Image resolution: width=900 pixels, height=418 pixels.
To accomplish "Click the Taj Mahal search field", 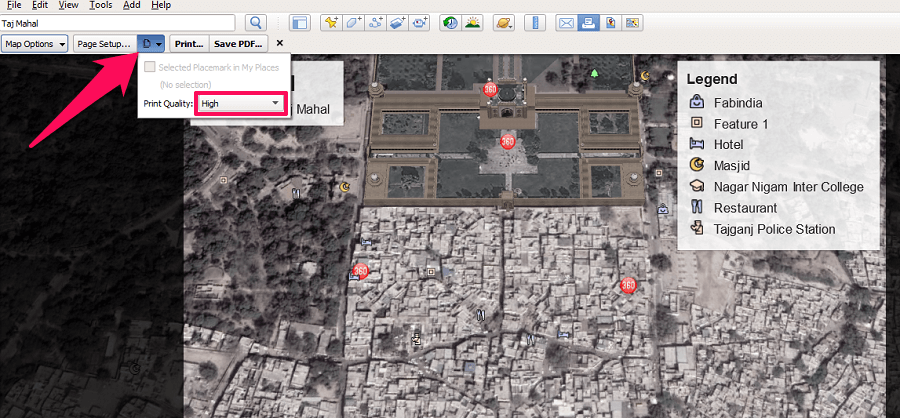I will click(x=118, y=22).
